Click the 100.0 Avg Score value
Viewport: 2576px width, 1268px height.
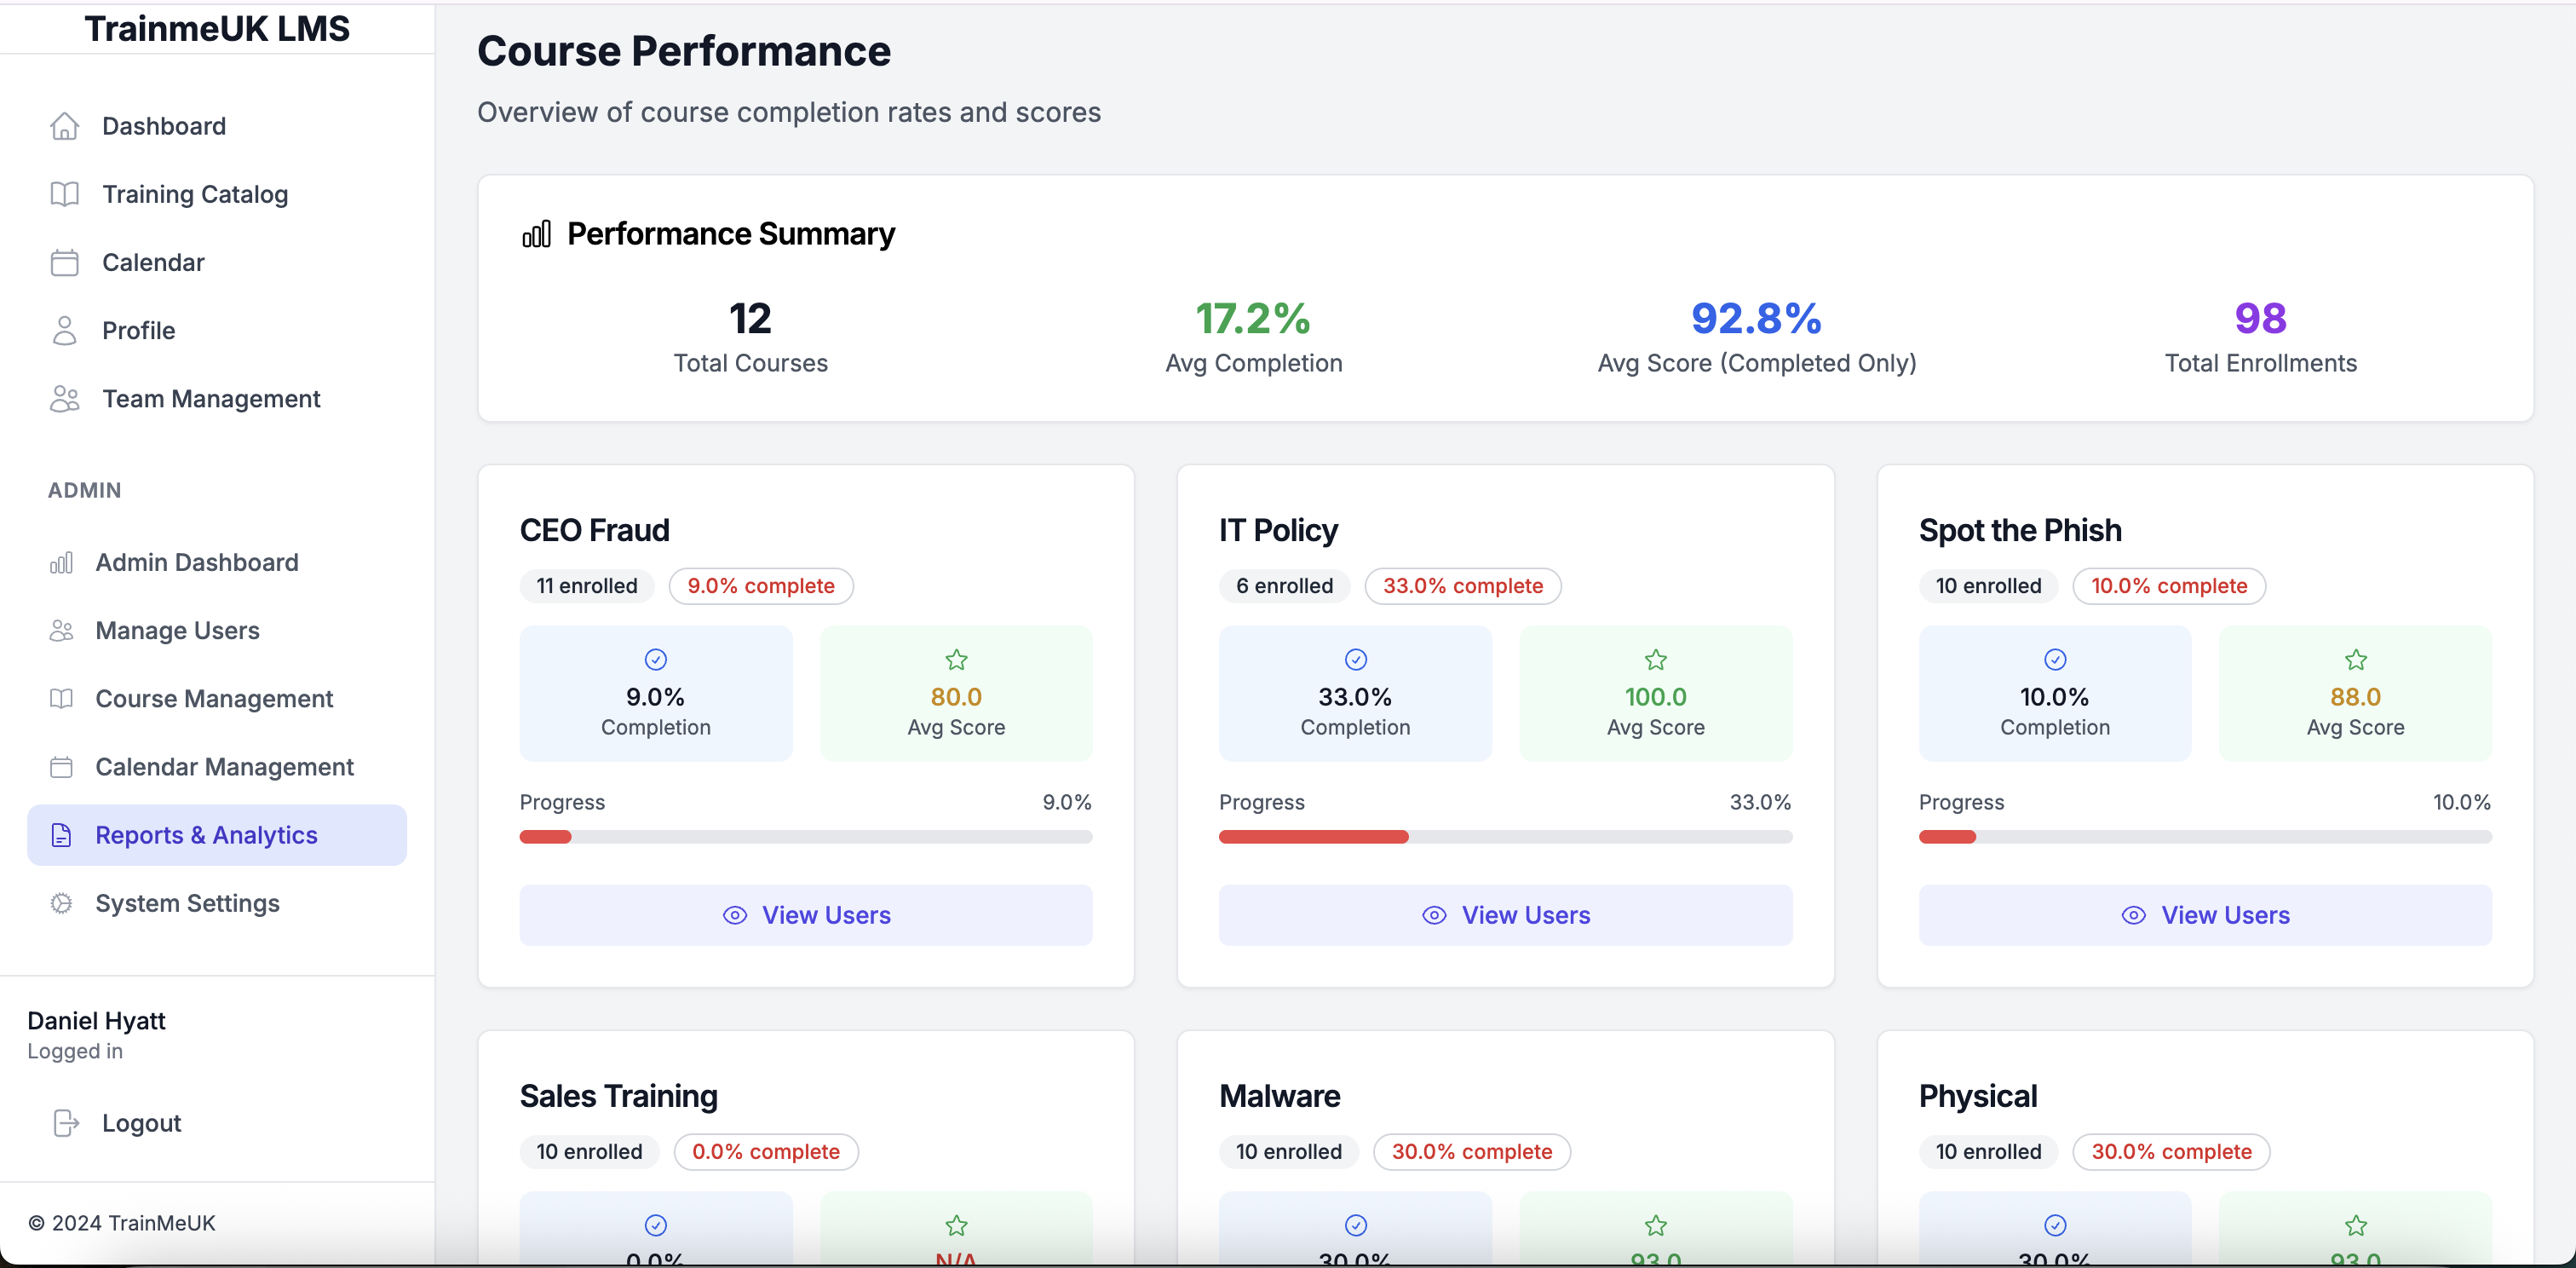coord(1656,697)
